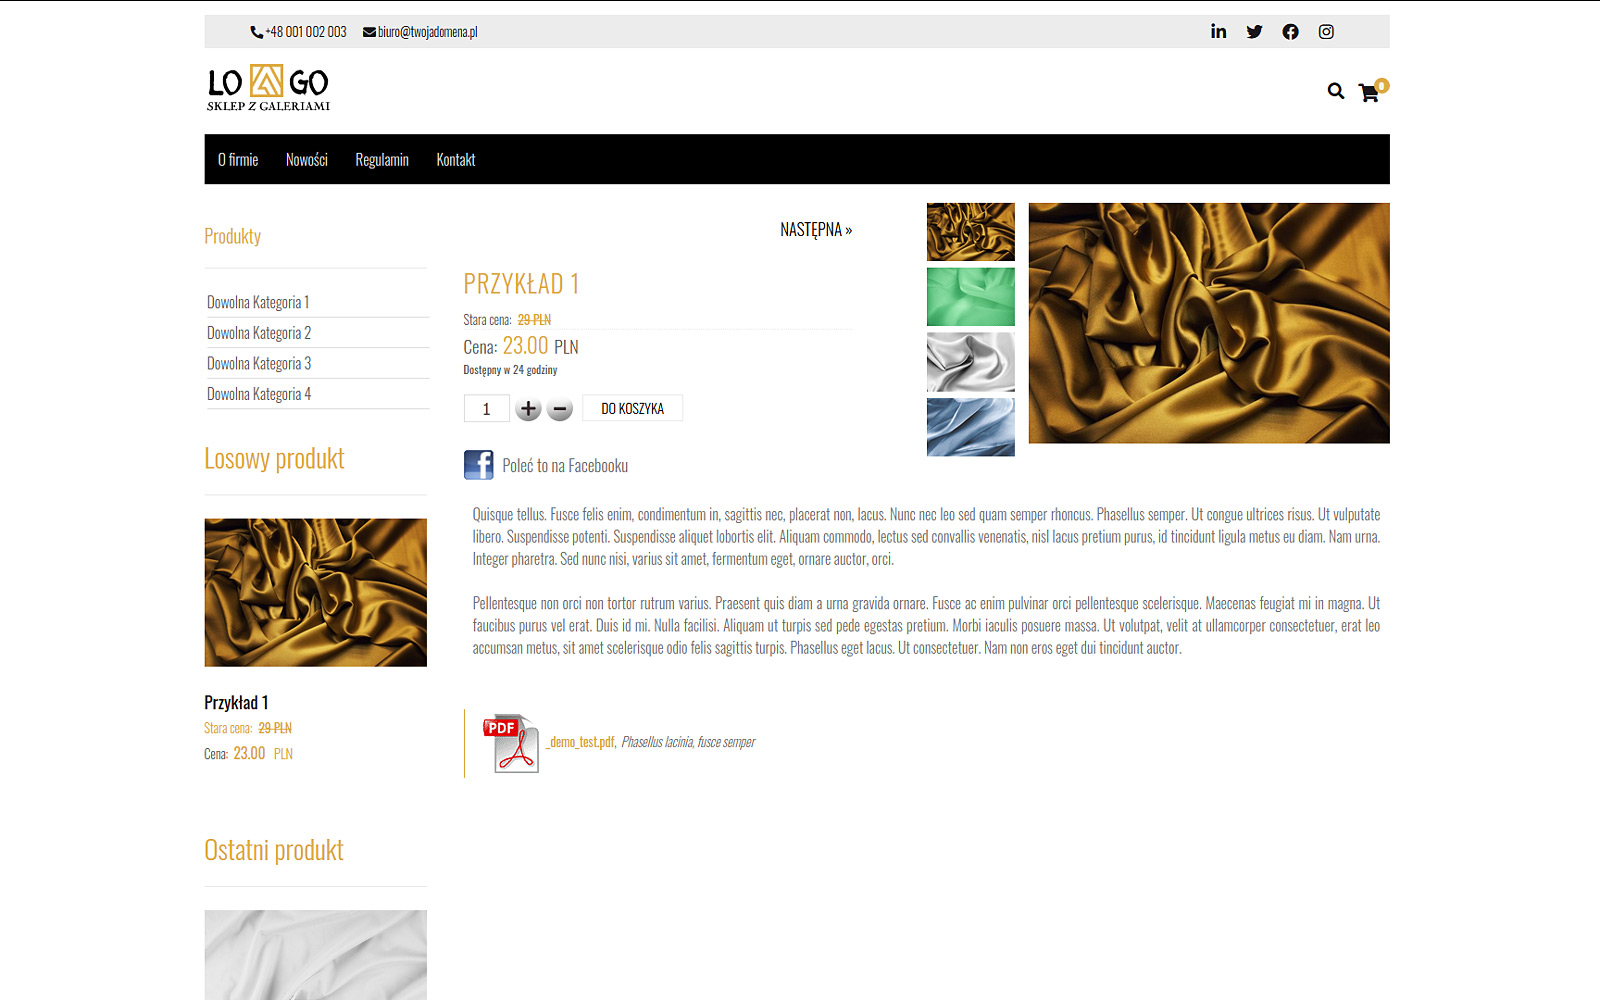Open the Instagram social icon

[x=1326, y=31]
